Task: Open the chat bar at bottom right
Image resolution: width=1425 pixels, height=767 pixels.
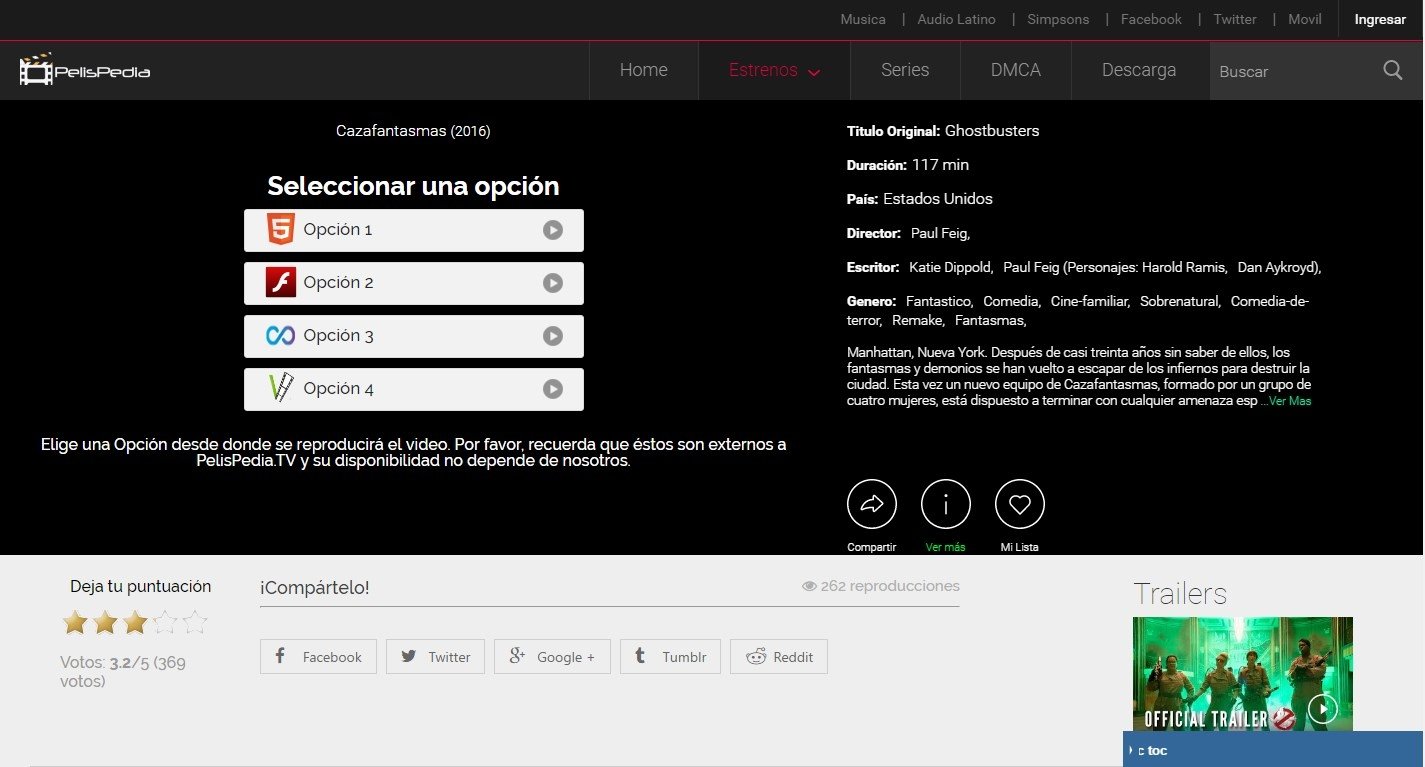Action: pyautogui.click(x=1273, y=750)
